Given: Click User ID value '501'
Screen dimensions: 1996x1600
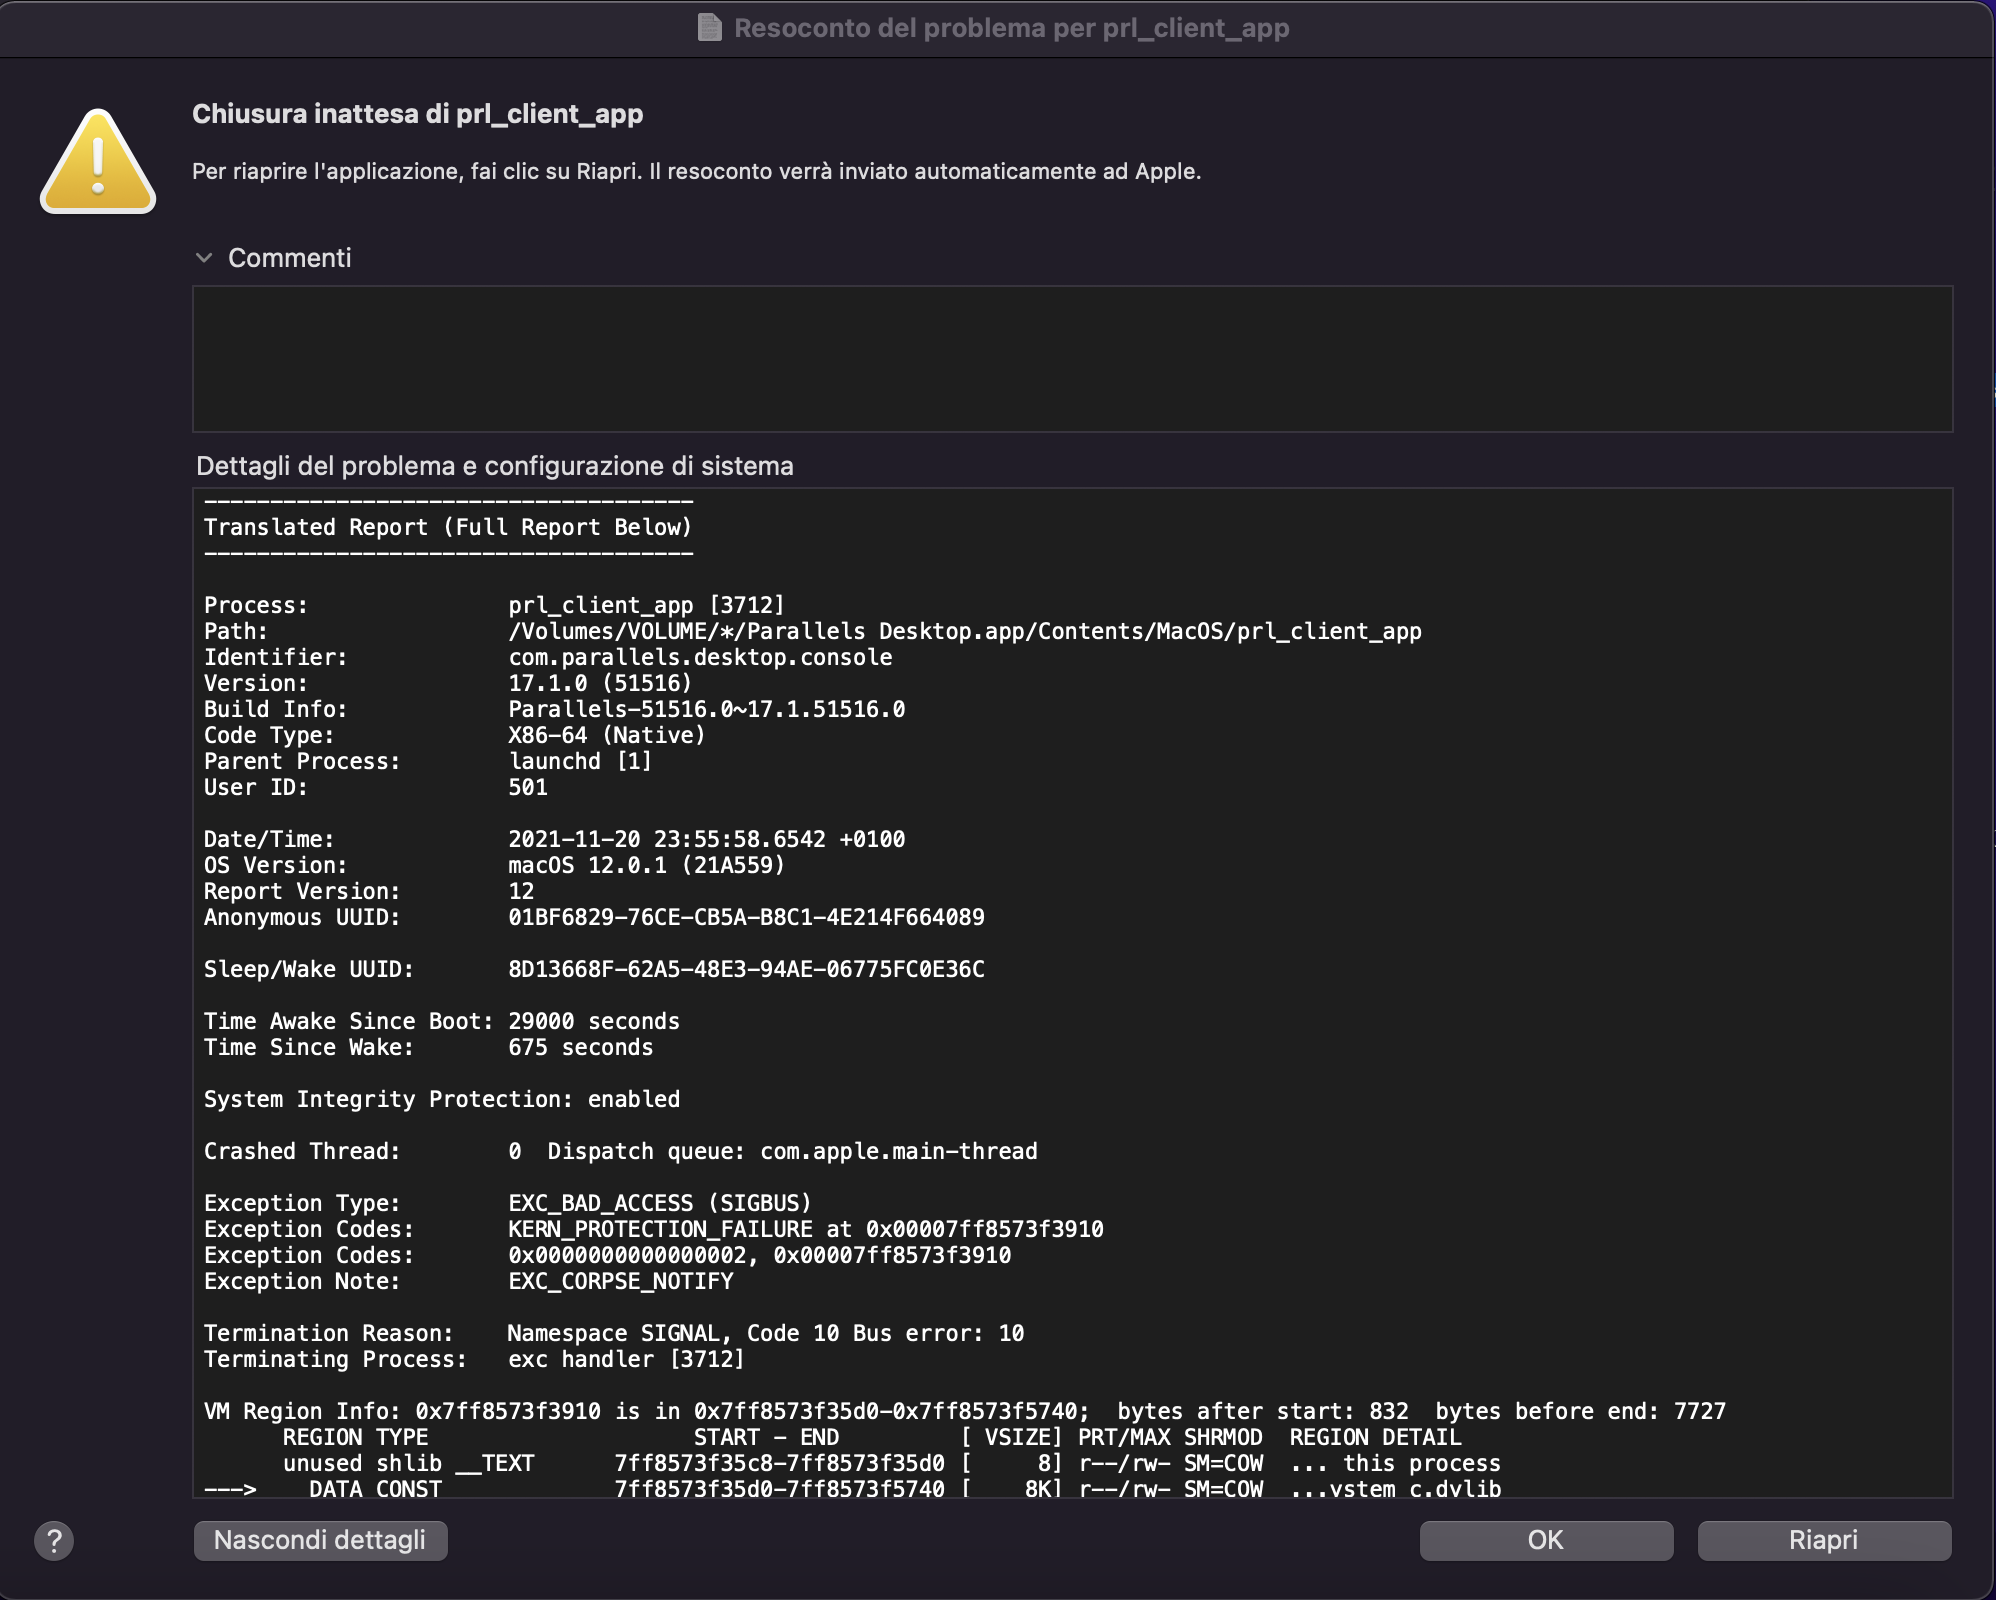Looking at the screenshot, I should (528, 787).
